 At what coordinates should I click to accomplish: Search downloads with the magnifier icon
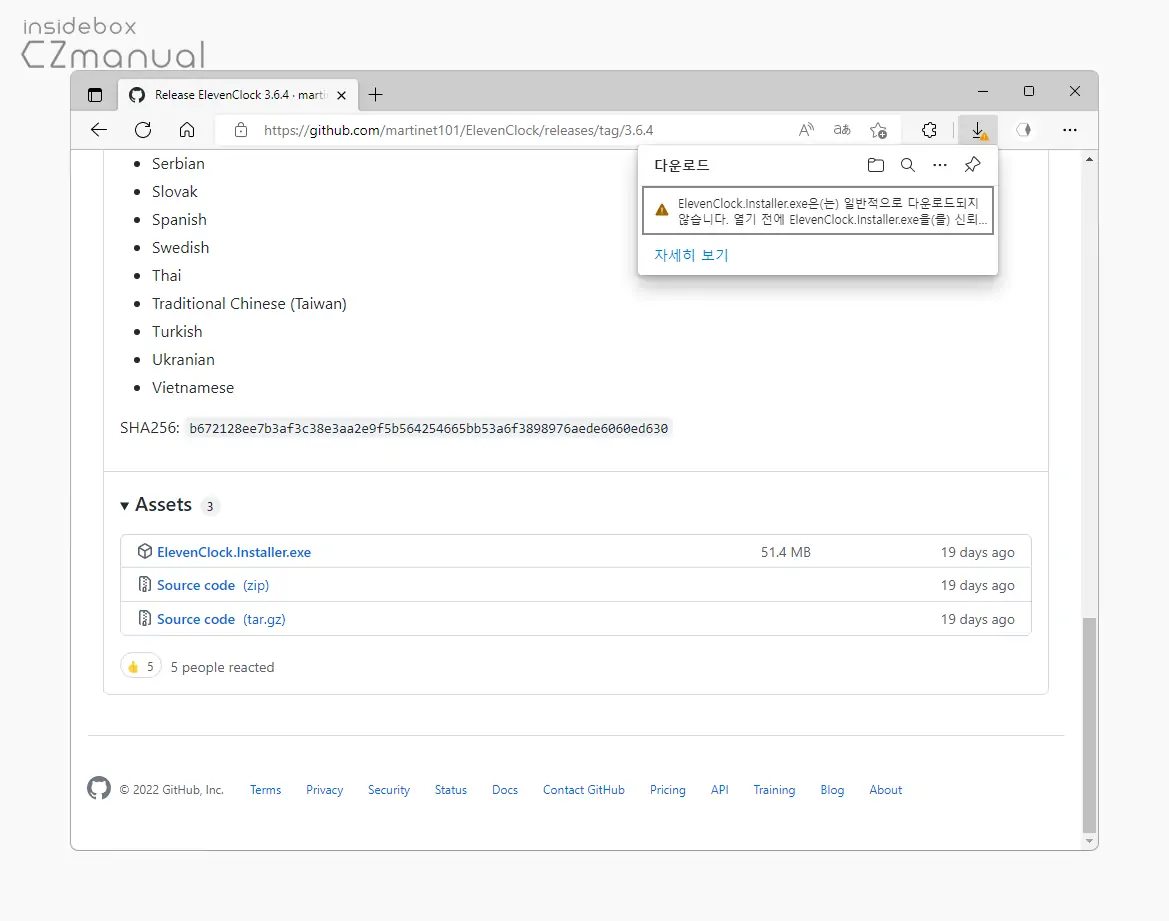click(x=907, y=165)
